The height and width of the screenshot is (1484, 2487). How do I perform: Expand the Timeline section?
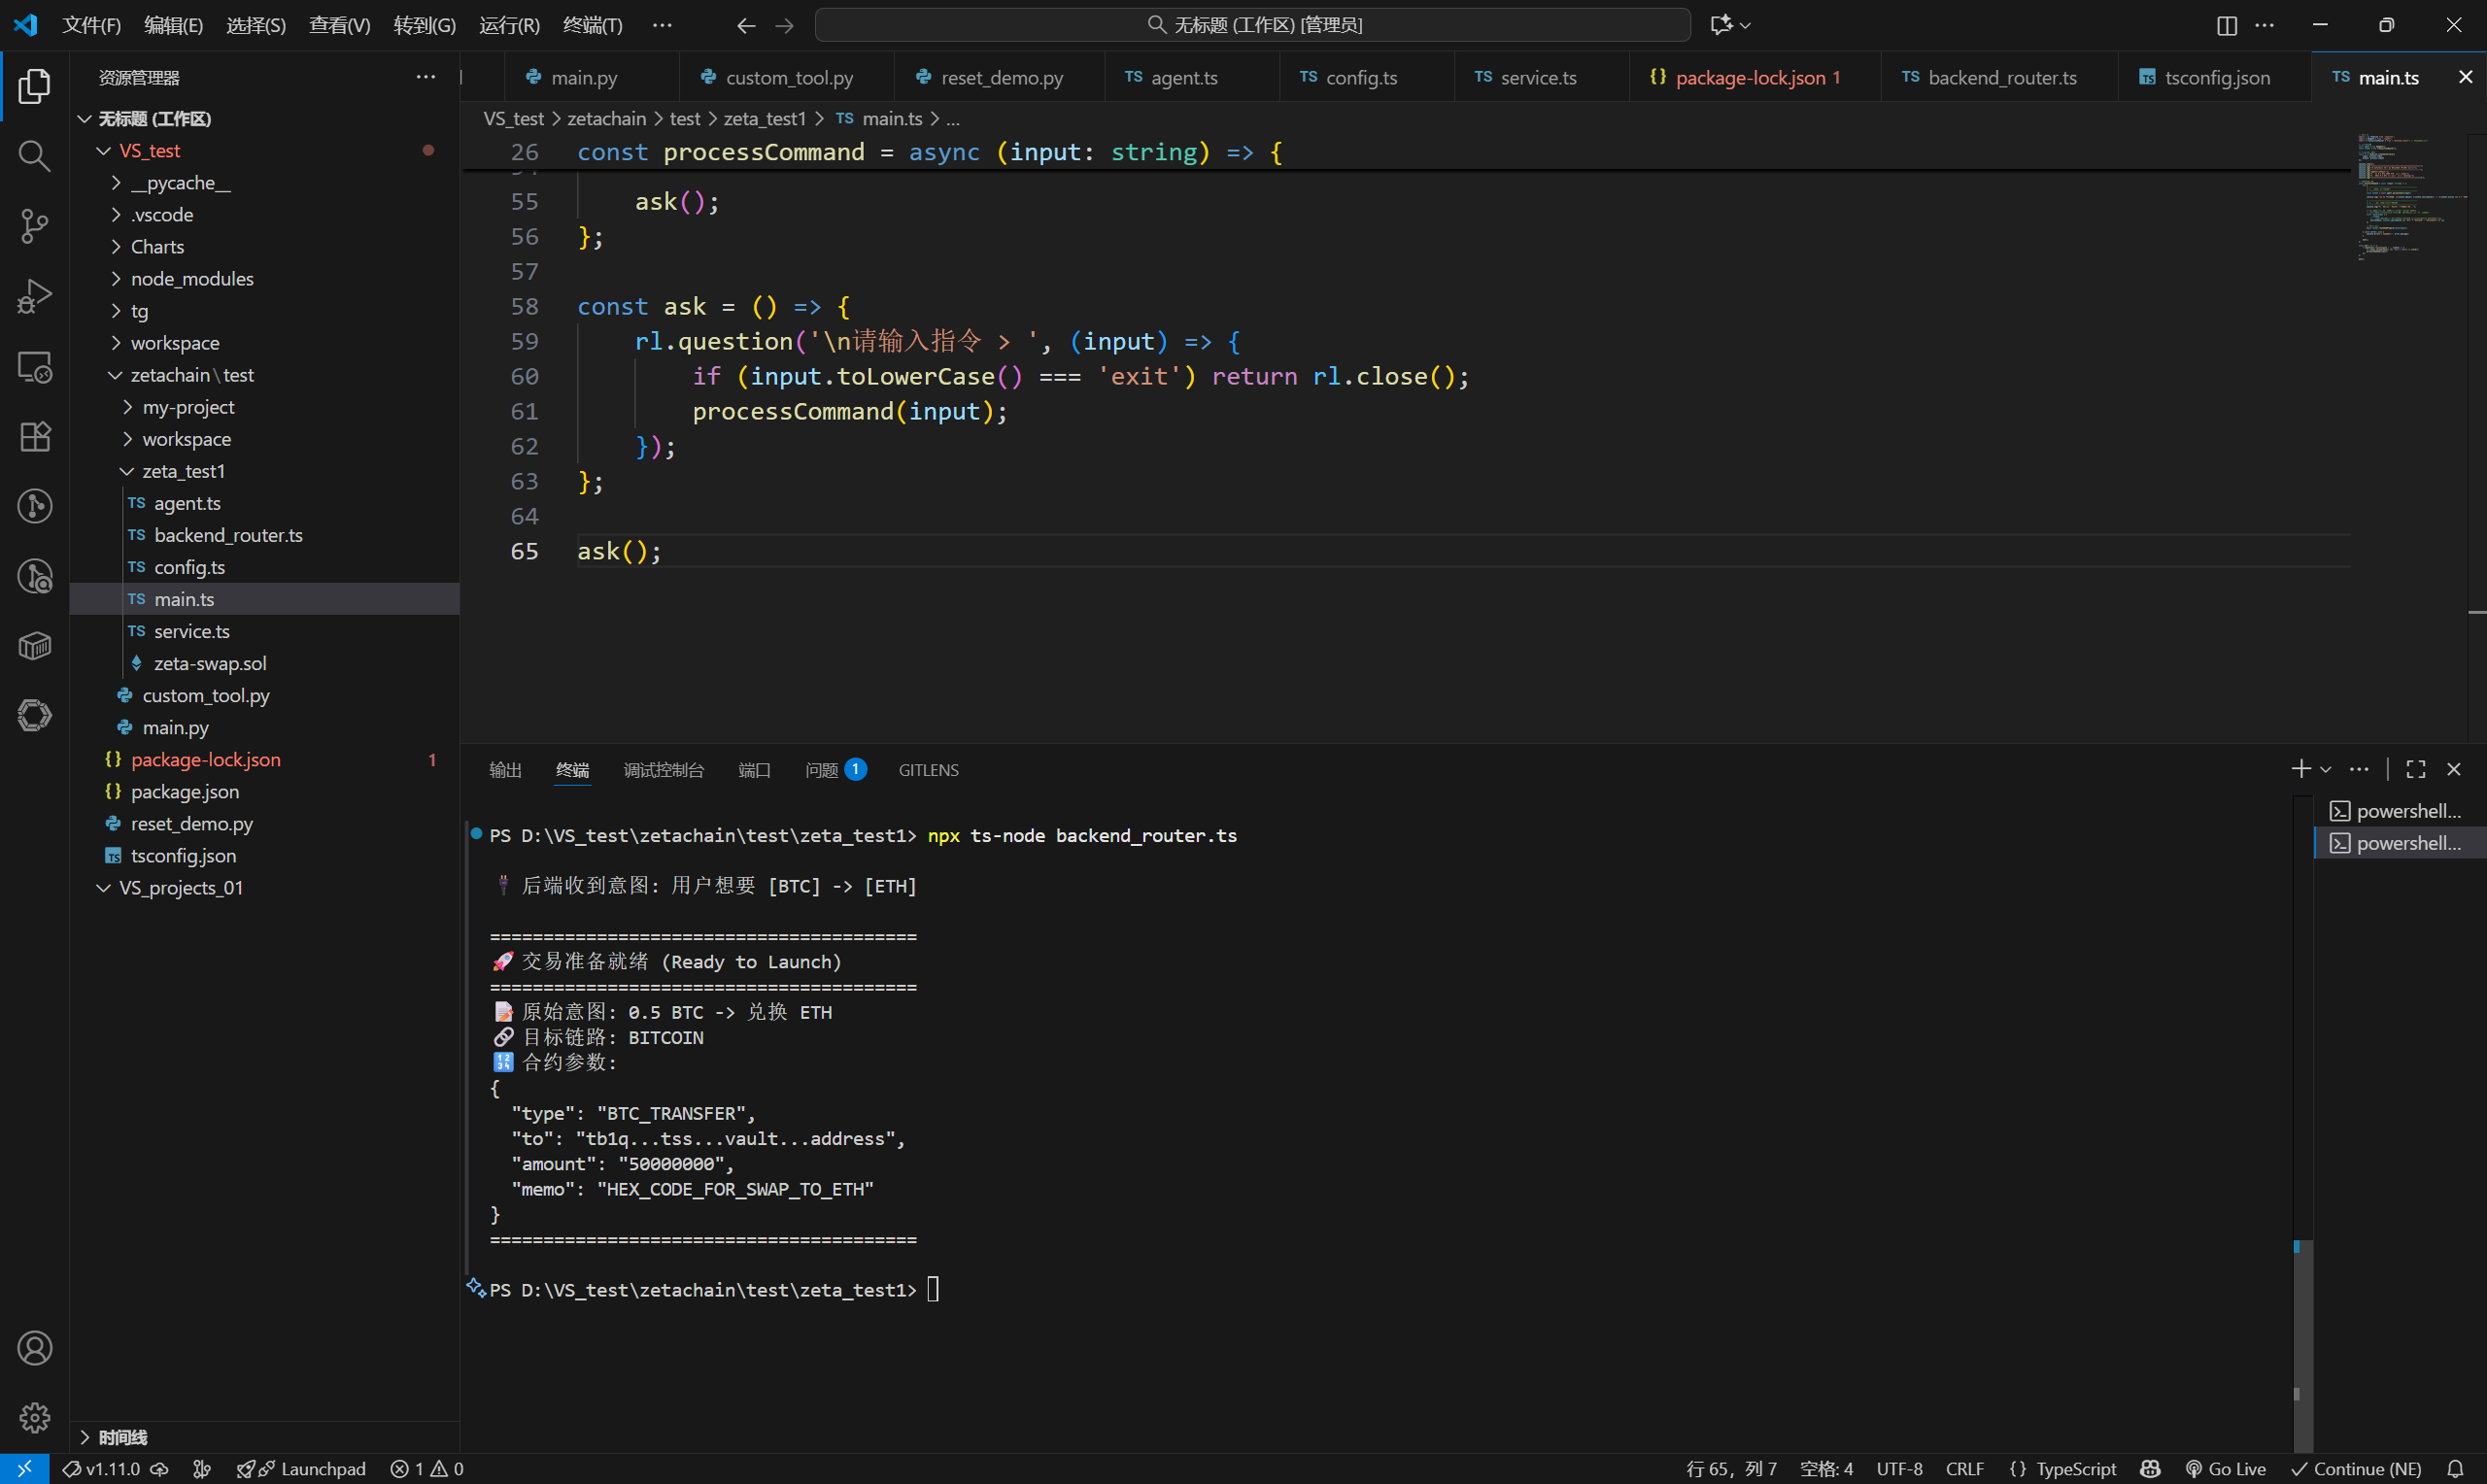(x=265, y=1437)
